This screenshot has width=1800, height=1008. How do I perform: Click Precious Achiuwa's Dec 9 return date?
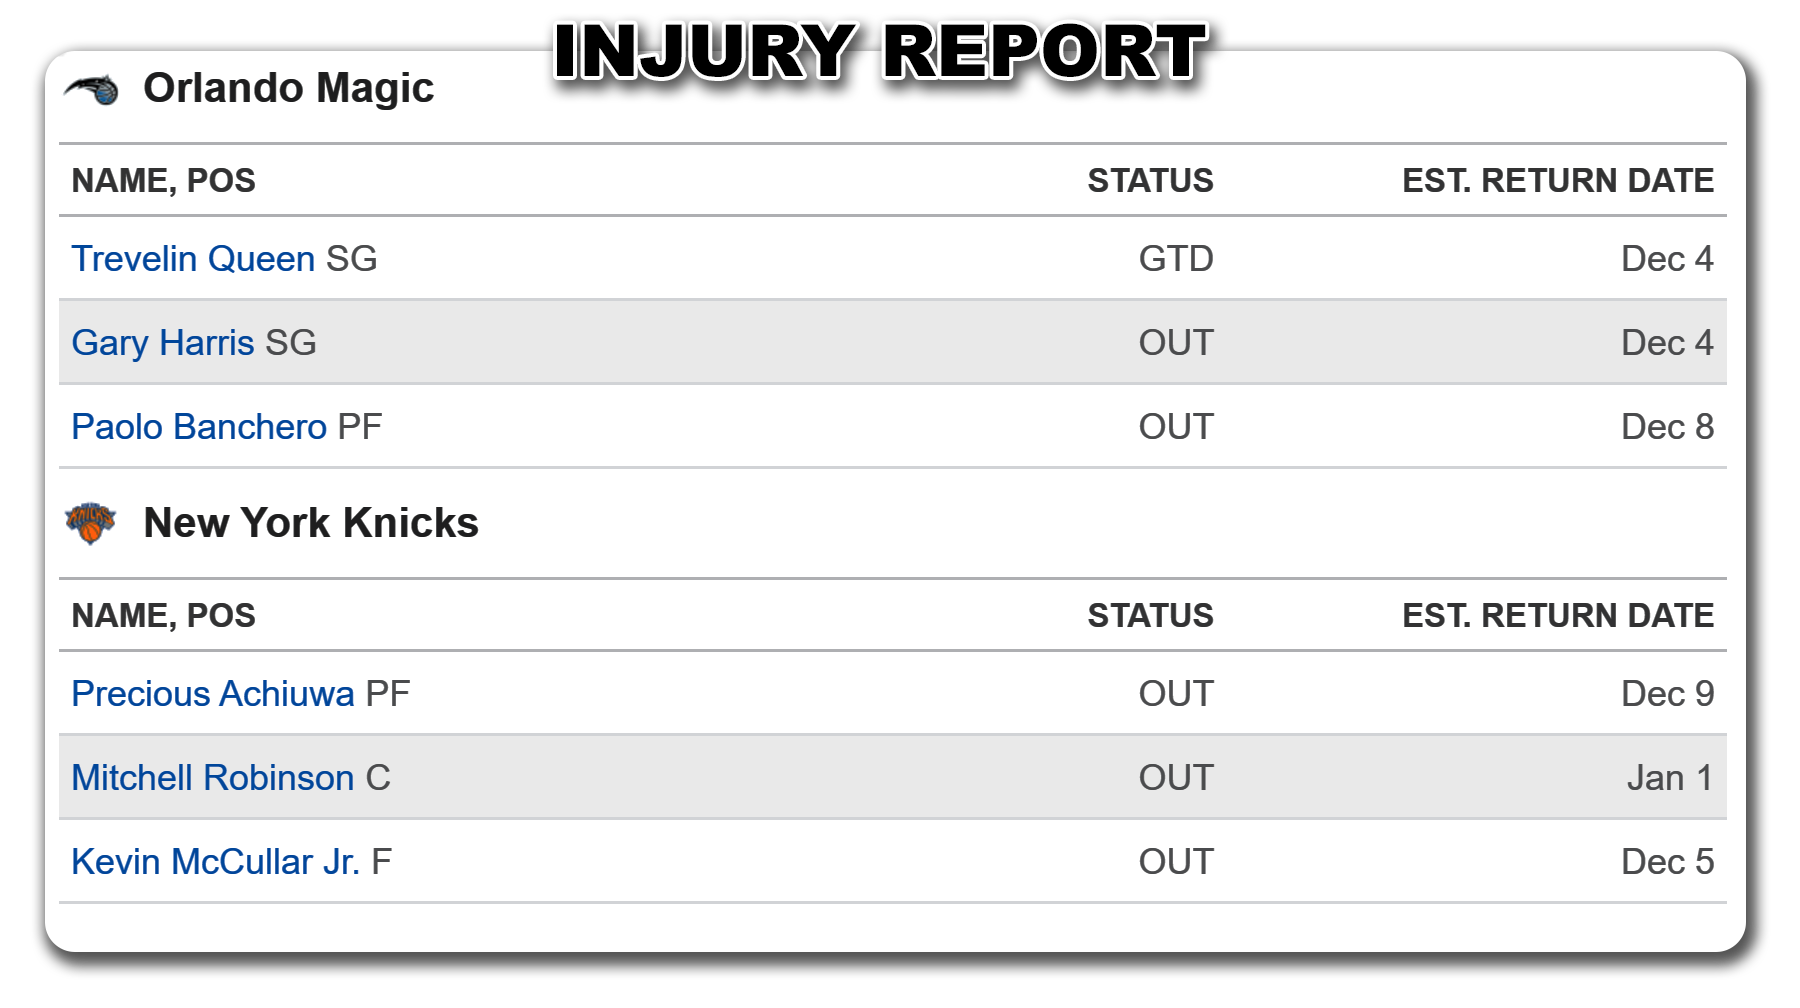tap(1667, 694)
